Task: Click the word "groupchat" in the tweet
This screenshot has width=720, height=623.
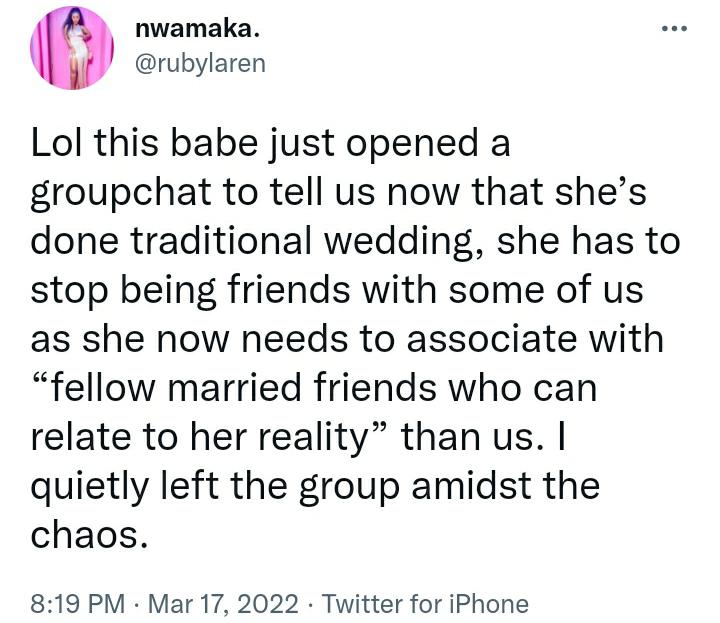Action: [x=121, y=193]
